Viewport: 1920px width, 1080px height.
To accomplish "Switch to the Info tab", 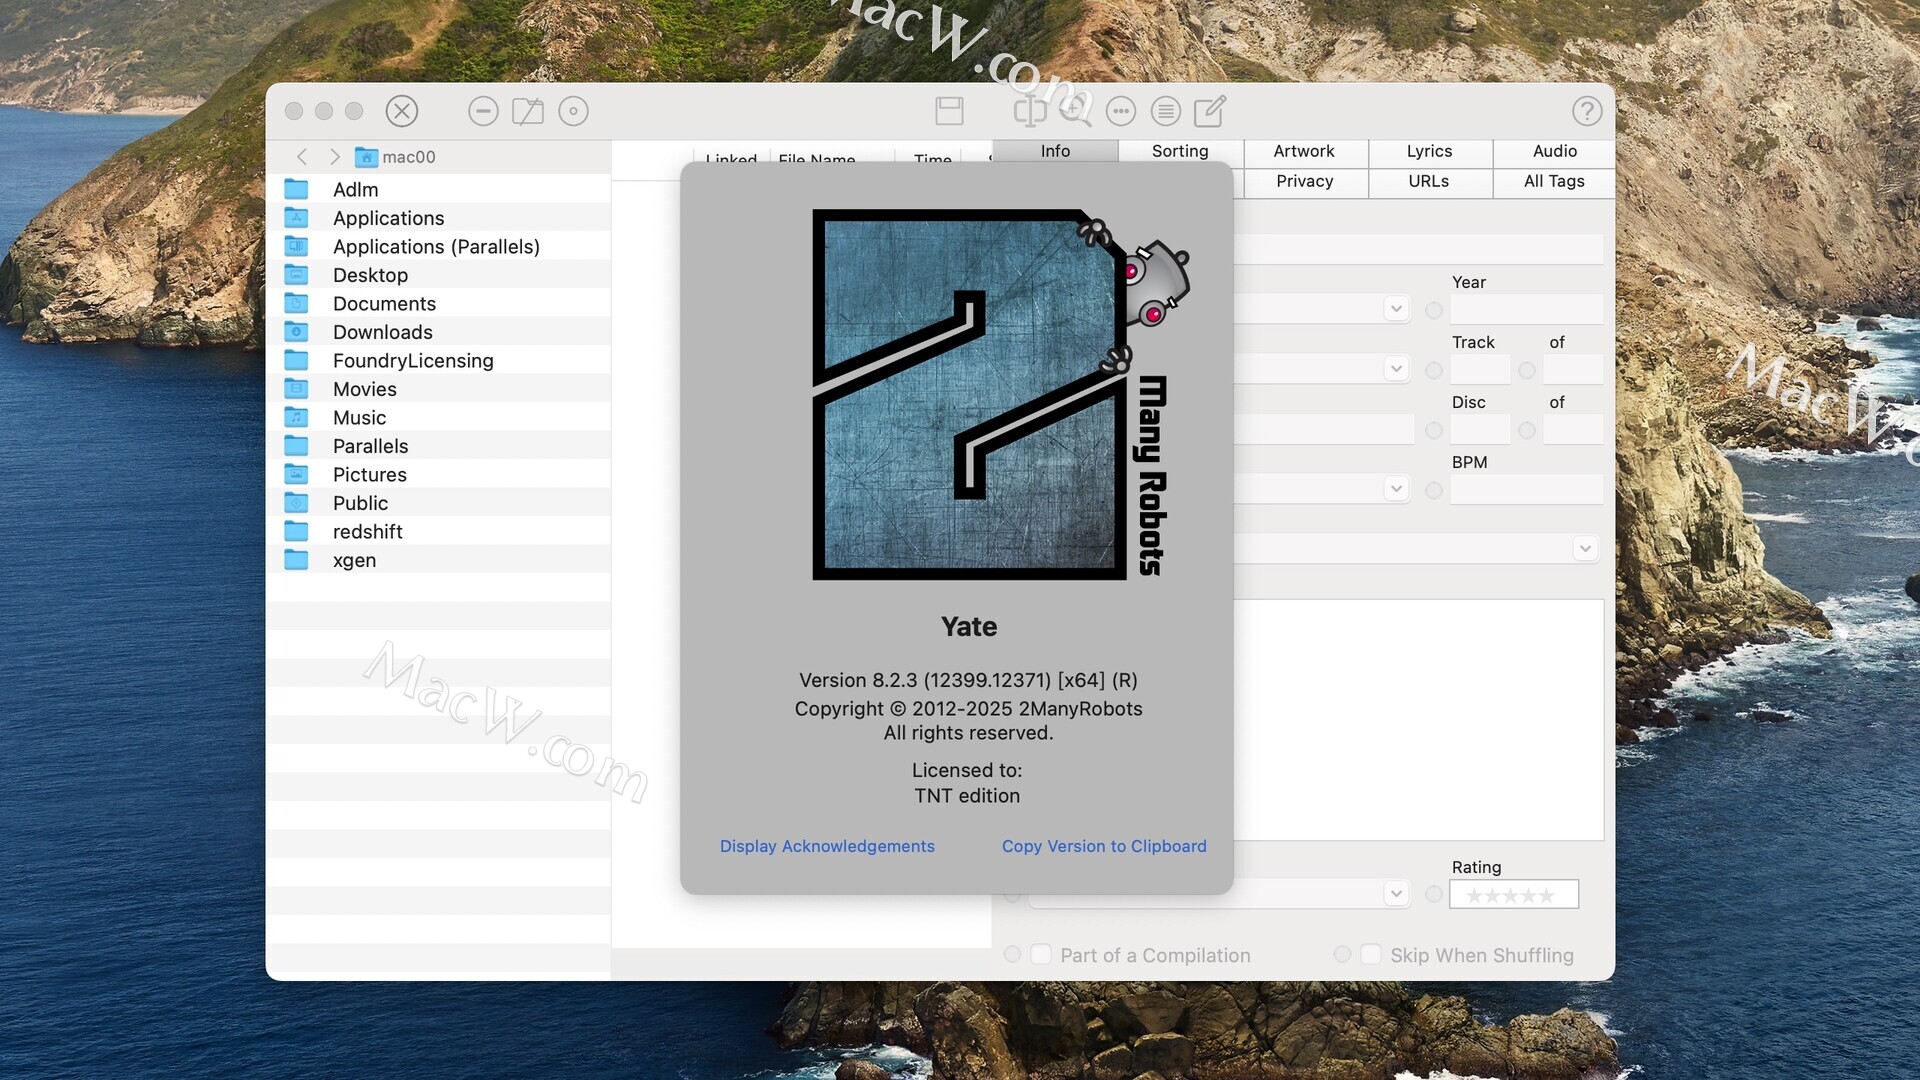I will (1055, 151).
